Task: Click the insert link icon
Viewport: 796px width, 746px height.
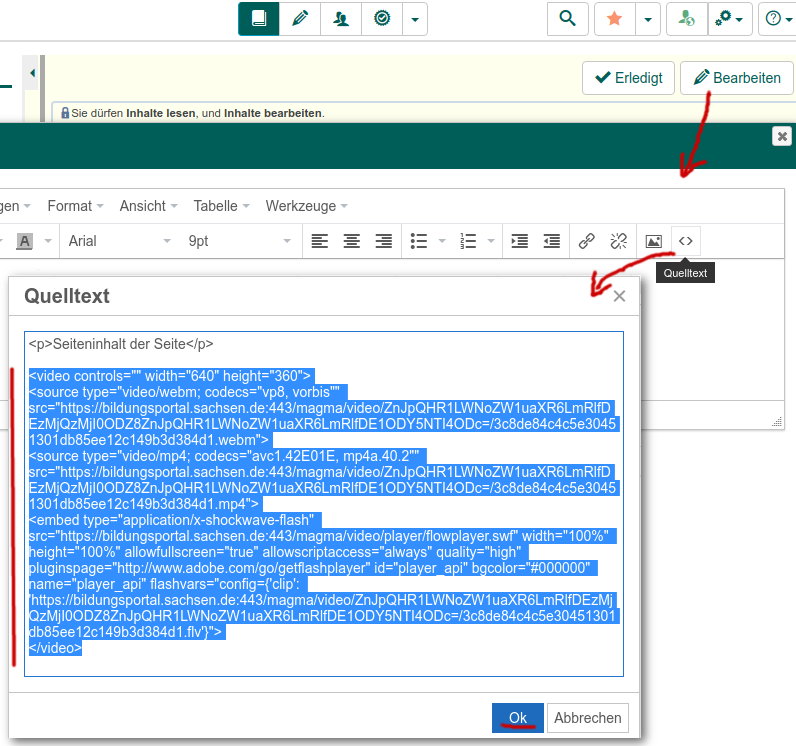Action: point(587,241)
